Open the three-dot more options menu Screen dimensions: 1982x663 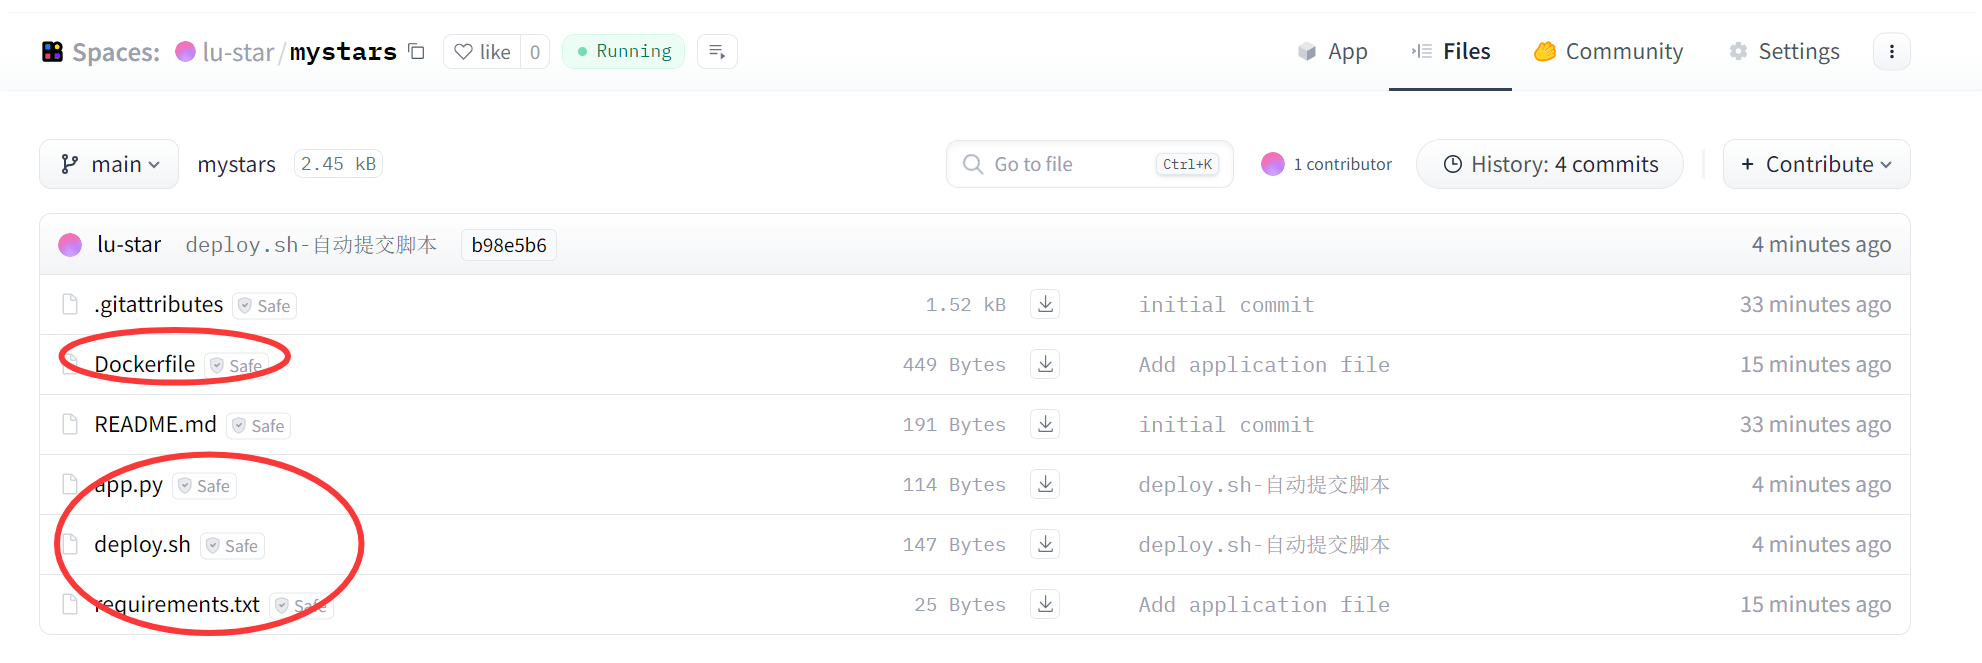tap(1891, 52)
